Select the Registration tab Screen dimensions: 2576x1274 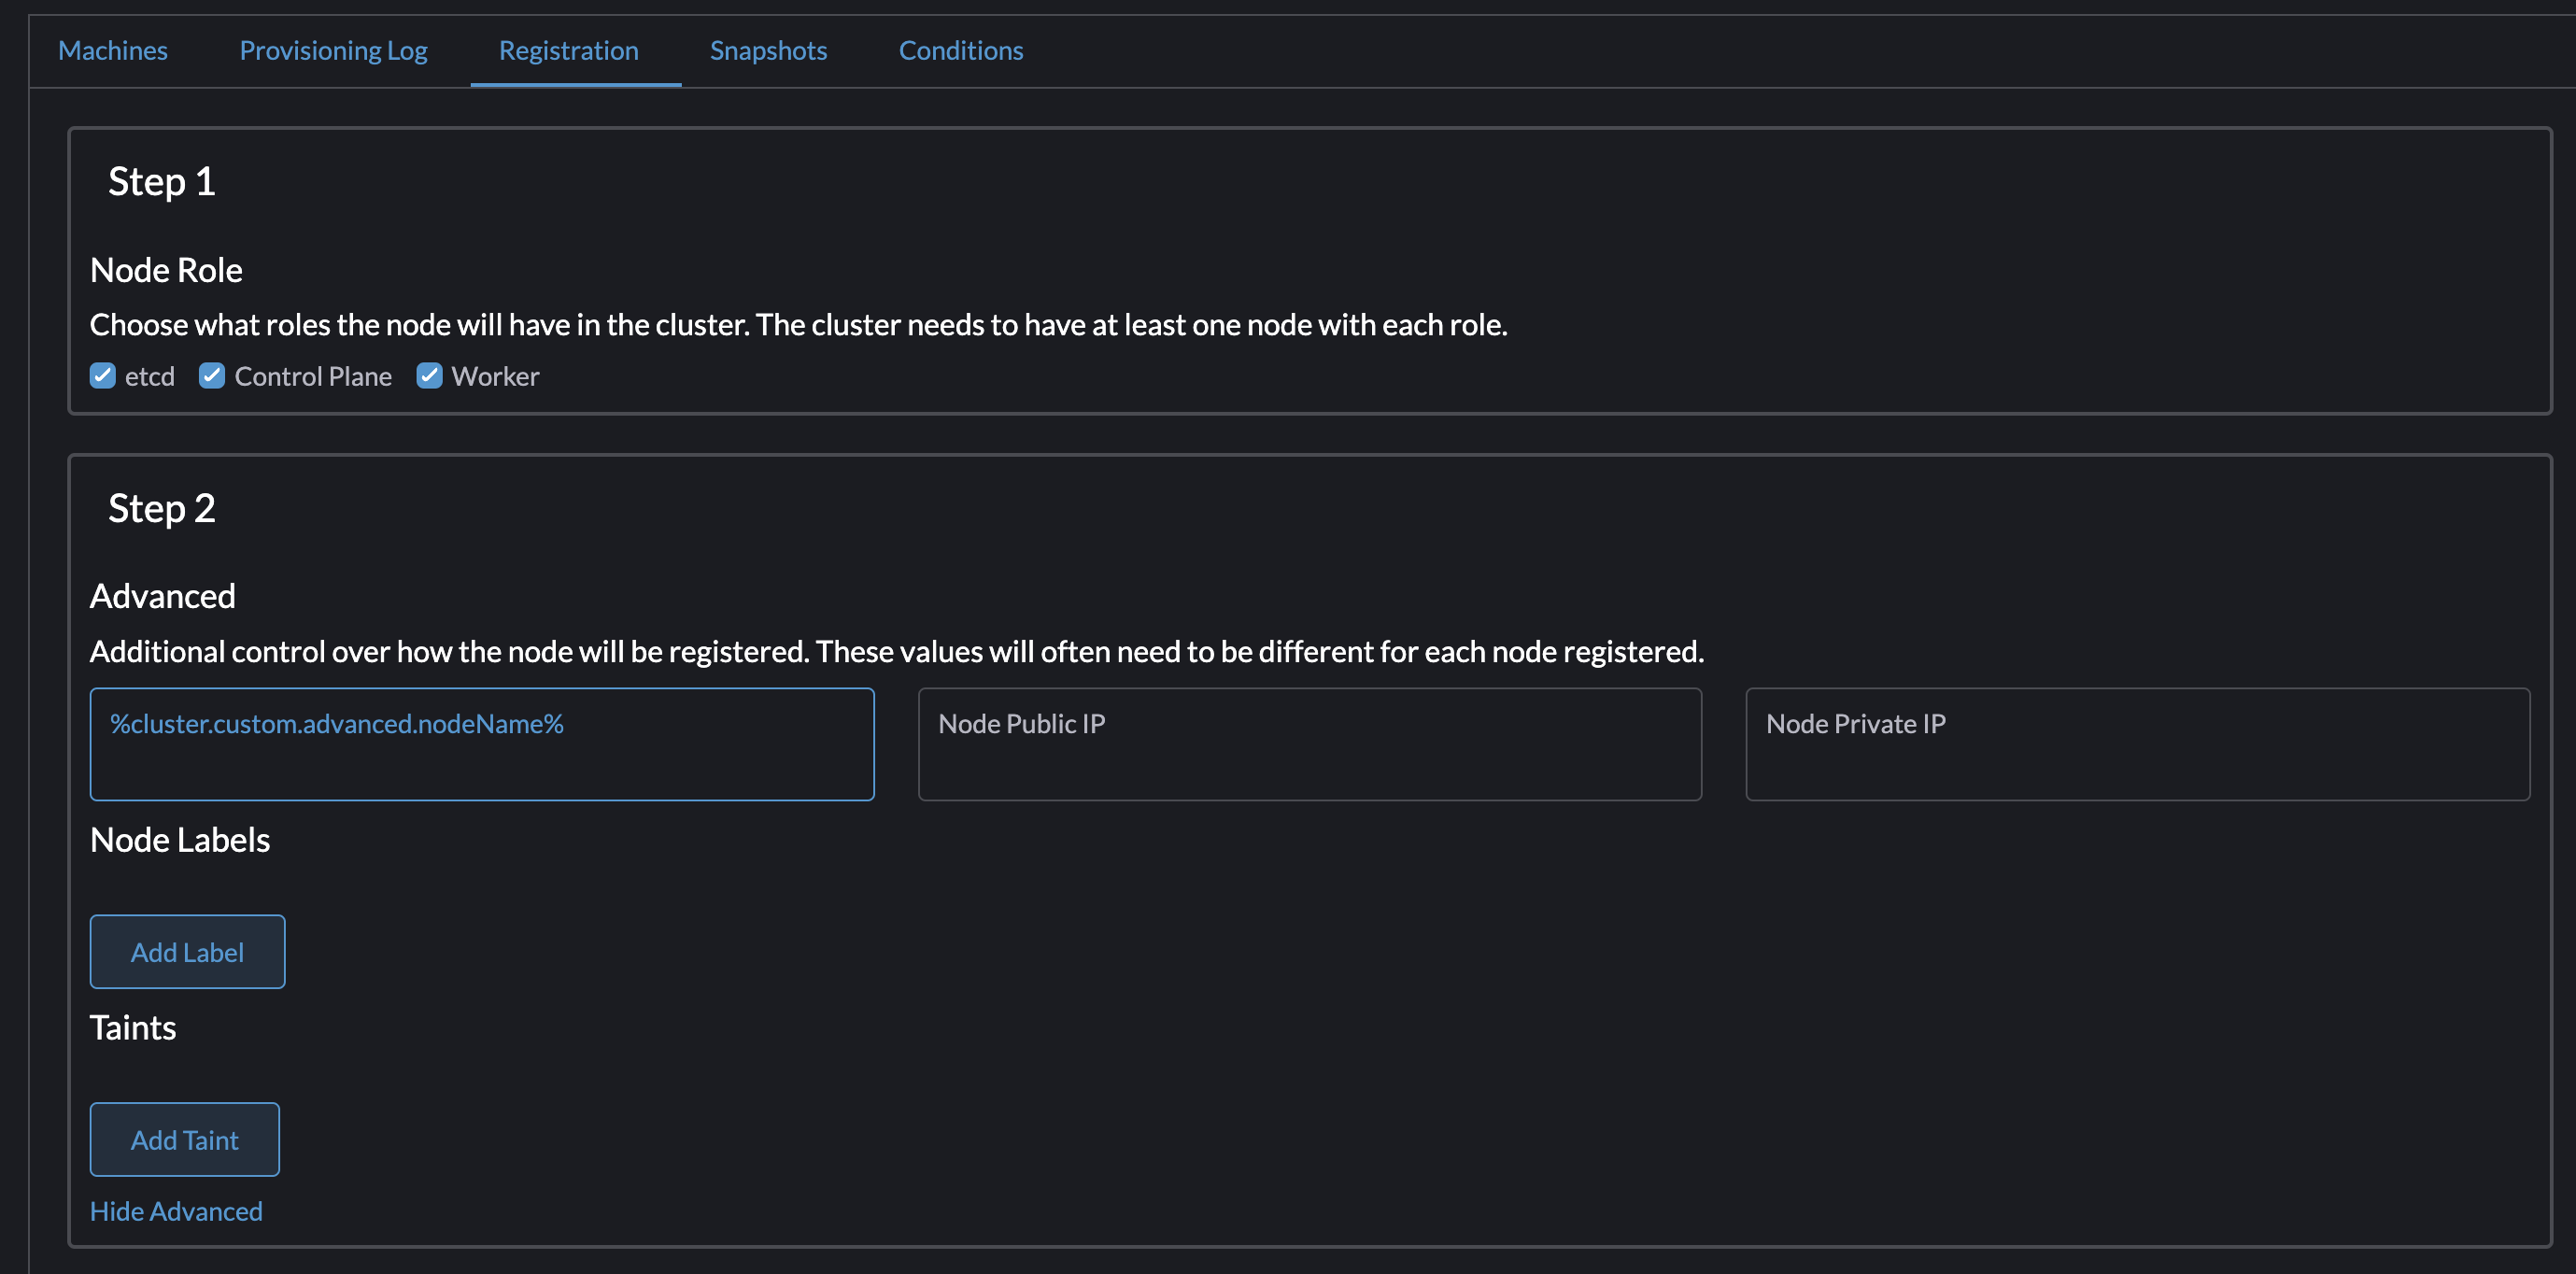pos(568,50)
